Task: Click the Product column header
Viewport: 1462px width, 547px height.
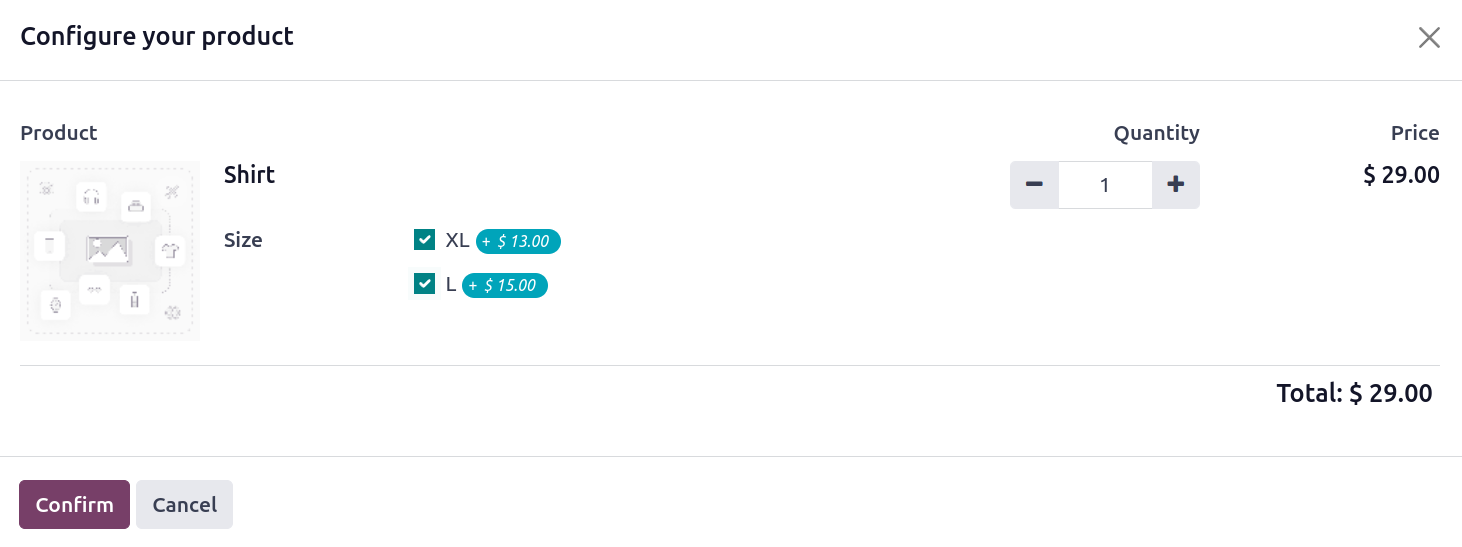Action: (x=59, y=133)
